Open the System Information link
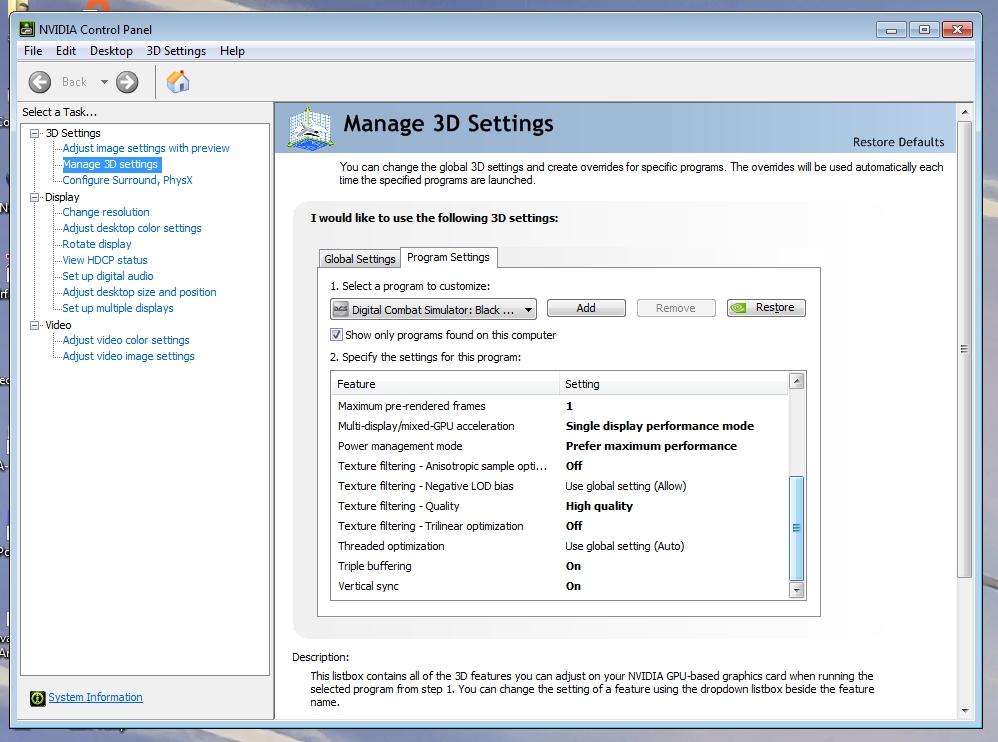Image resolution: width=998 pixels, height=742 pixels. point(95,697)
